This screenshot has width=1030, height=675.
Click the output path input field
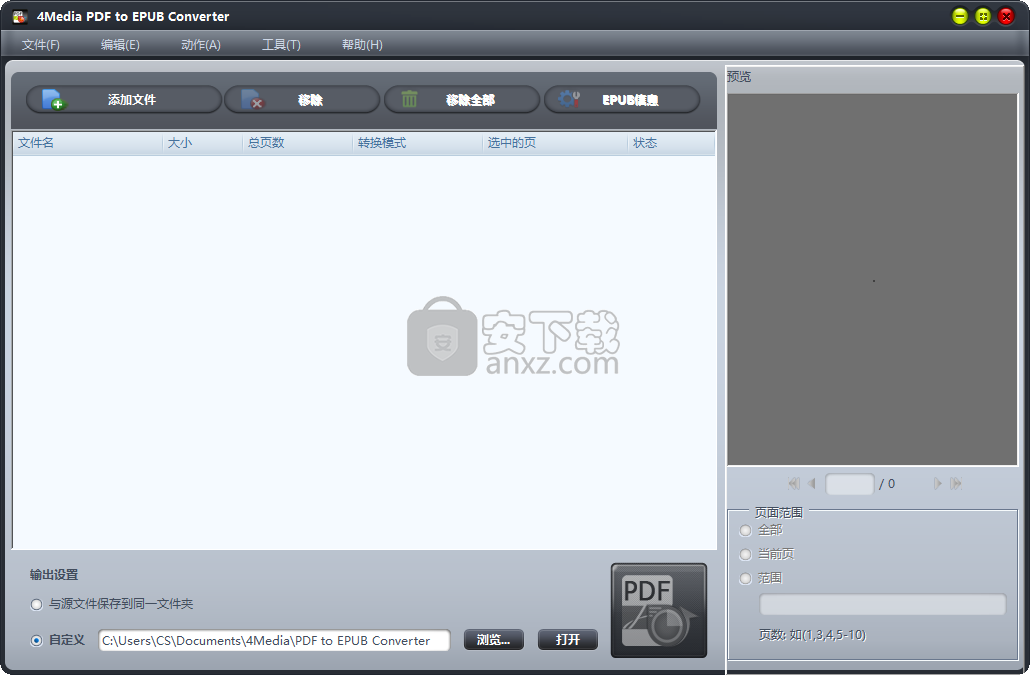275,640
